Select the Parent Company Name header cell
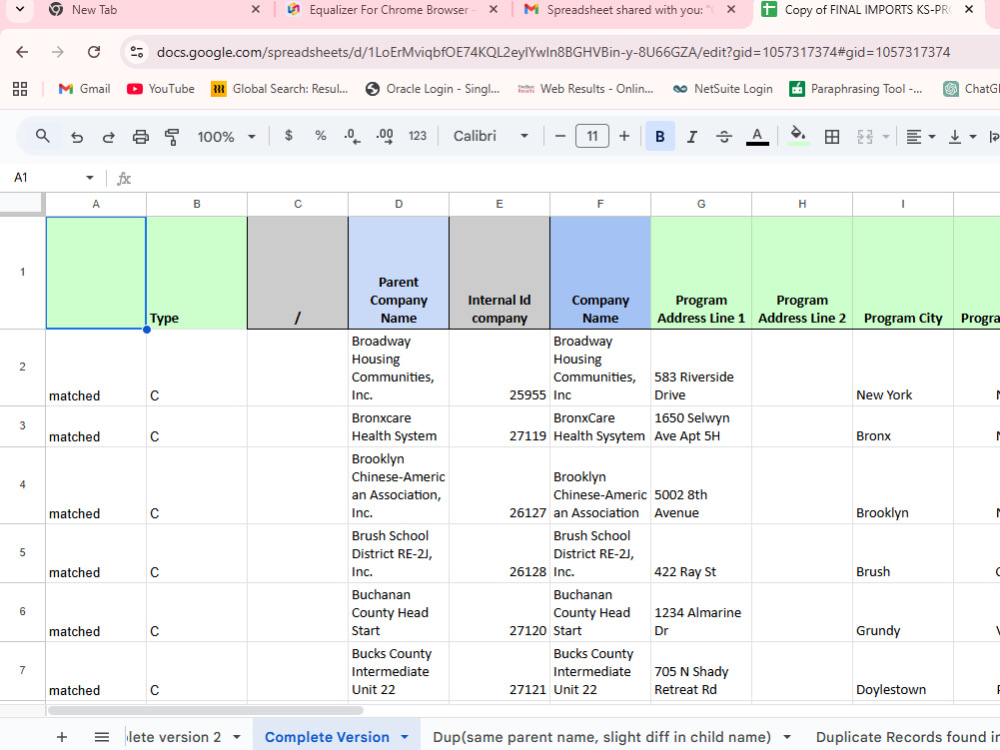 399,273
